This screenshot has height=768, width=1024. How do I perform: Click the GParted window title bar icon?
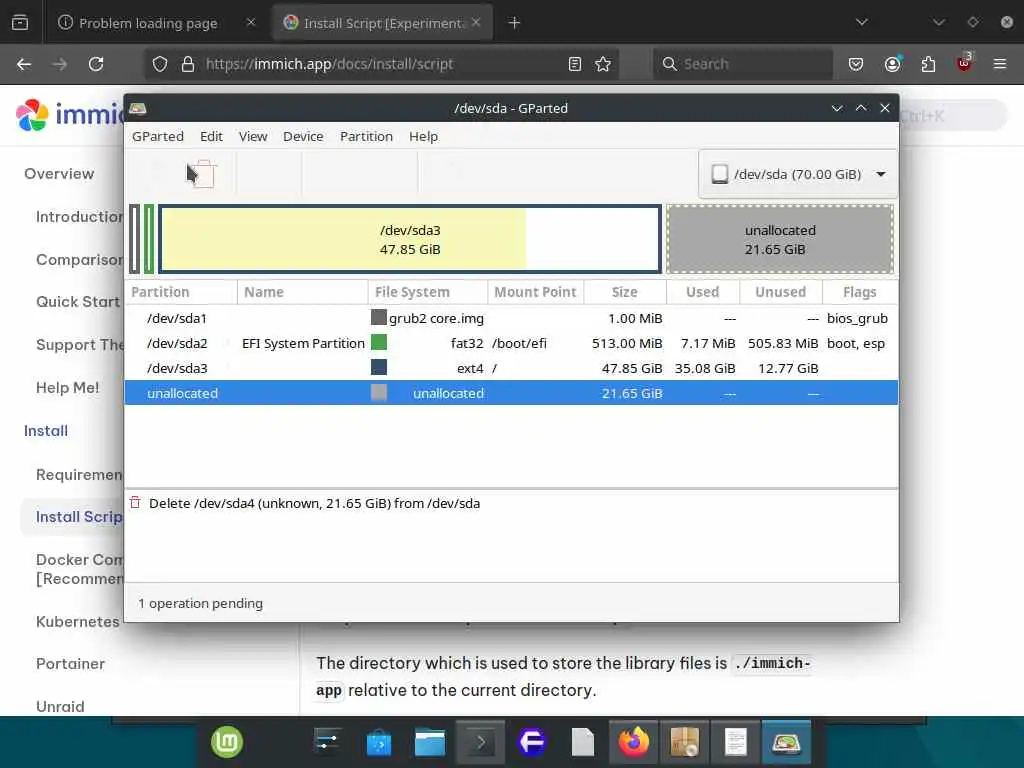[x=138, y=108]
